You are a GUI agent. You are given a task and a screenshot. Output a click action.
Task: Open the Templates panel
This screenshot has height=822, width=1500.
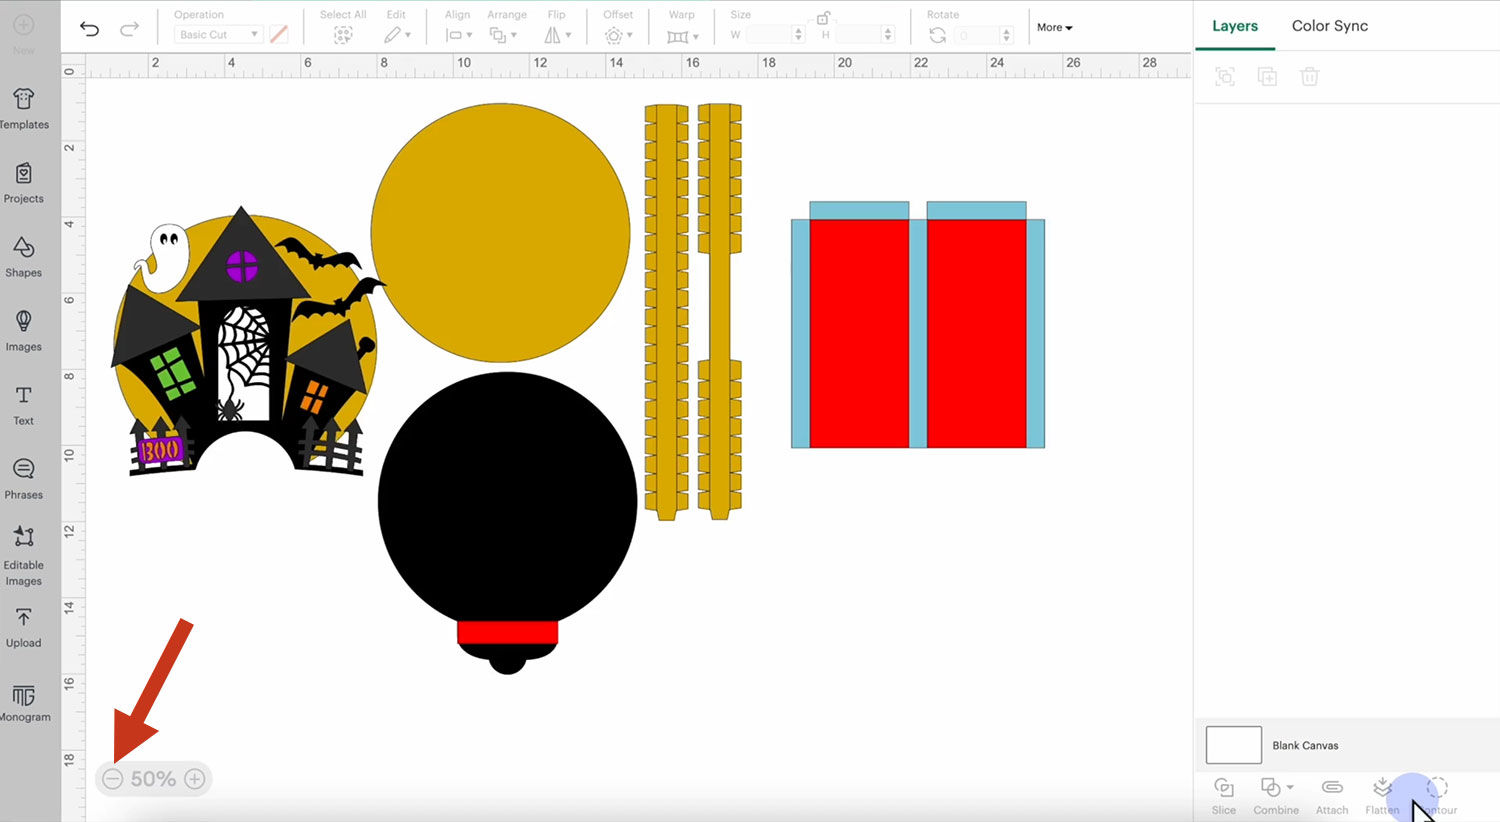click(24, 109)
